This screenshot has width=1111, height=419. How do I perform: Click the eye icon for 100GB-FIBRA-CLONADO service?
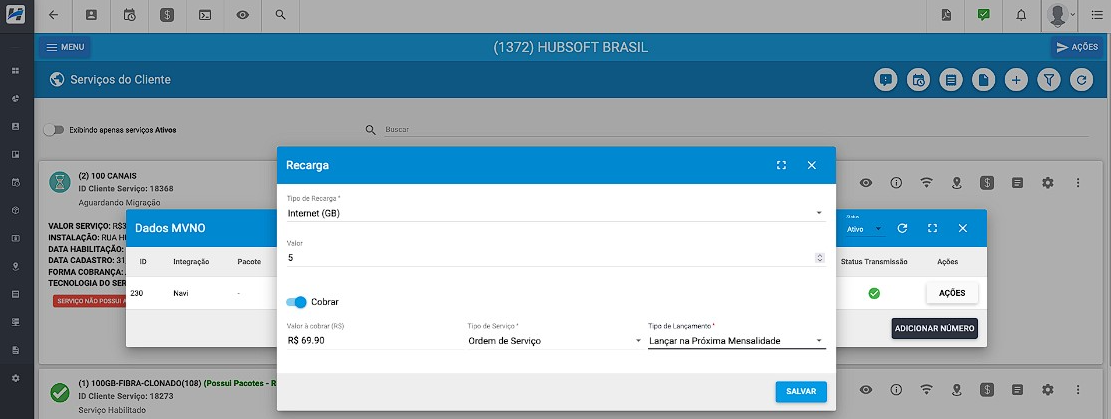point(866,390)
